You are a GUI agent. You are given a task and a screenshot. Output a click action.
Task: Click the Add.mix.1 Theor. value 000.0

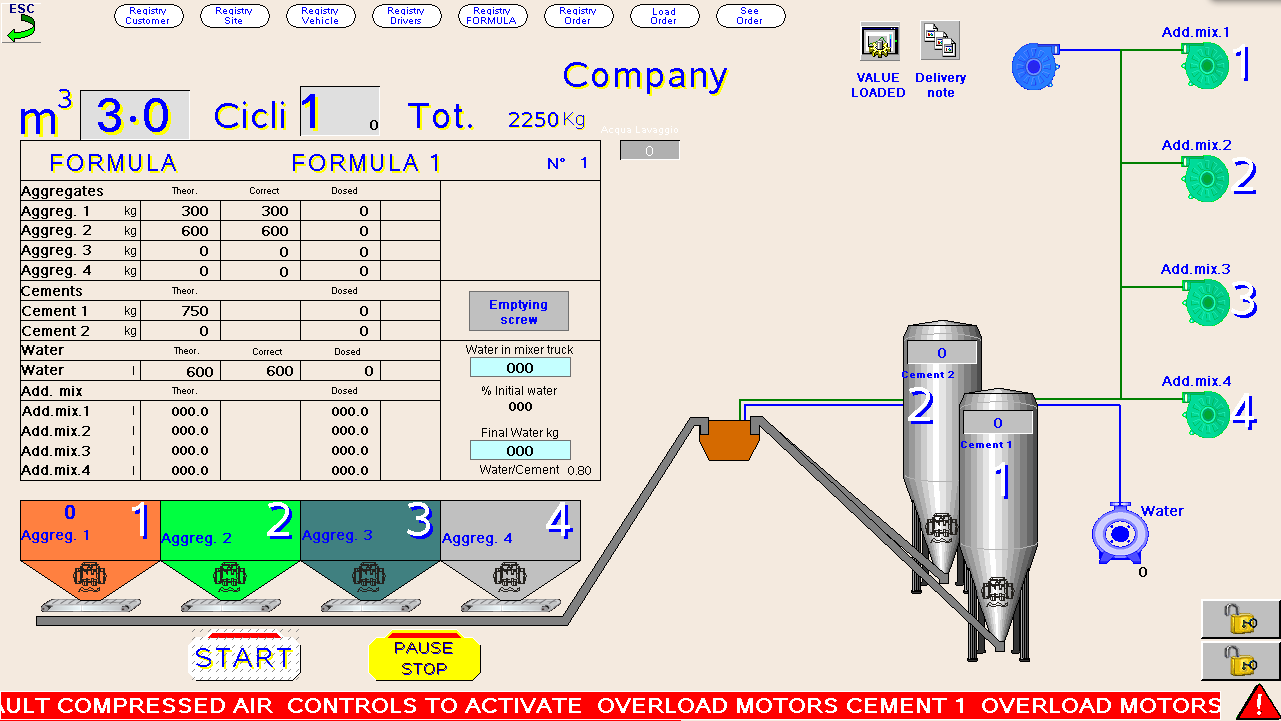point(190,411)
